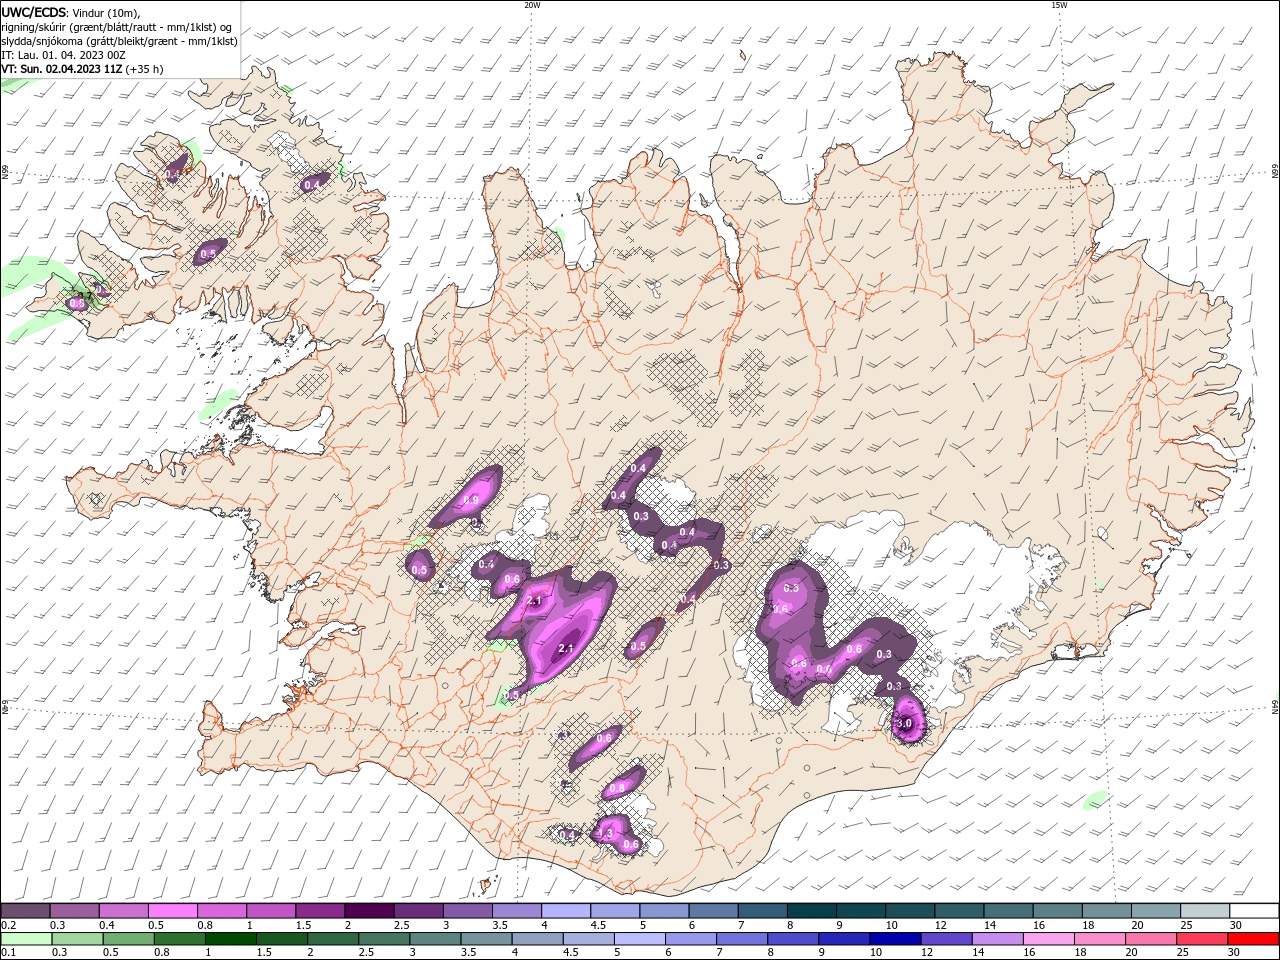Click the '1.3' snowfall value near the south coast

pyautogui.click(x=604, y=832)
